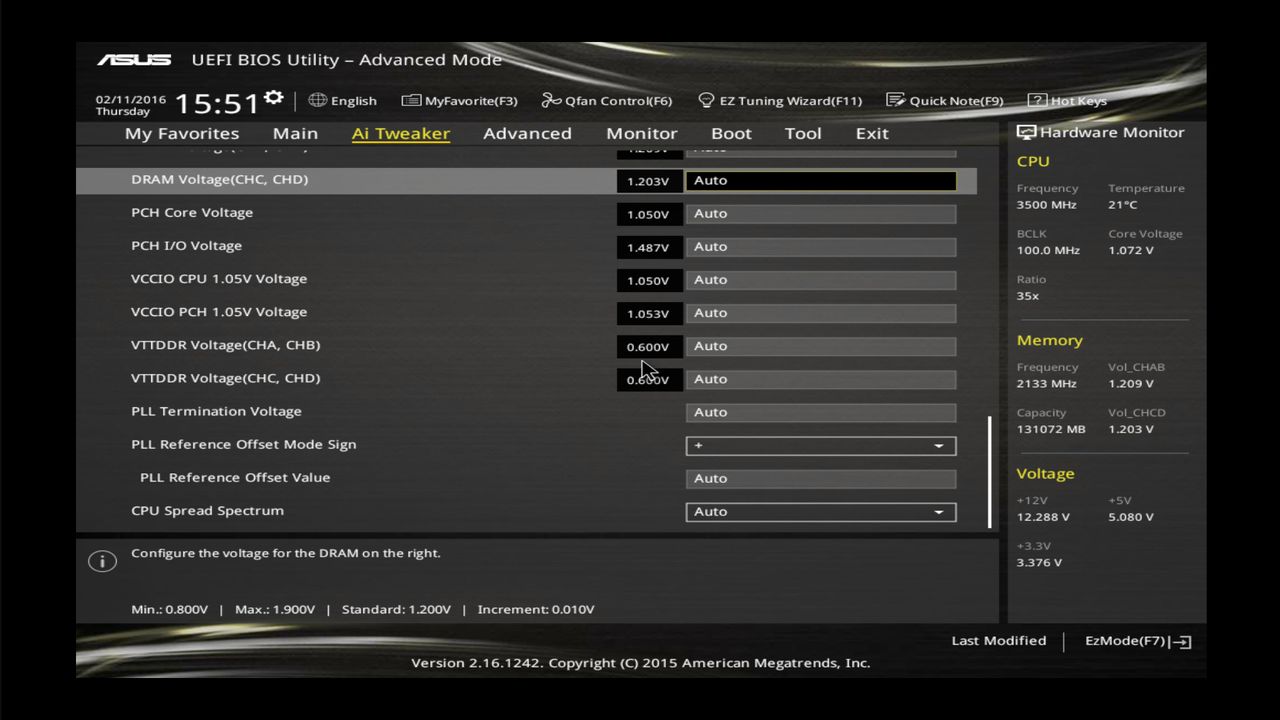Click Last Modified button

coord(999,641)
